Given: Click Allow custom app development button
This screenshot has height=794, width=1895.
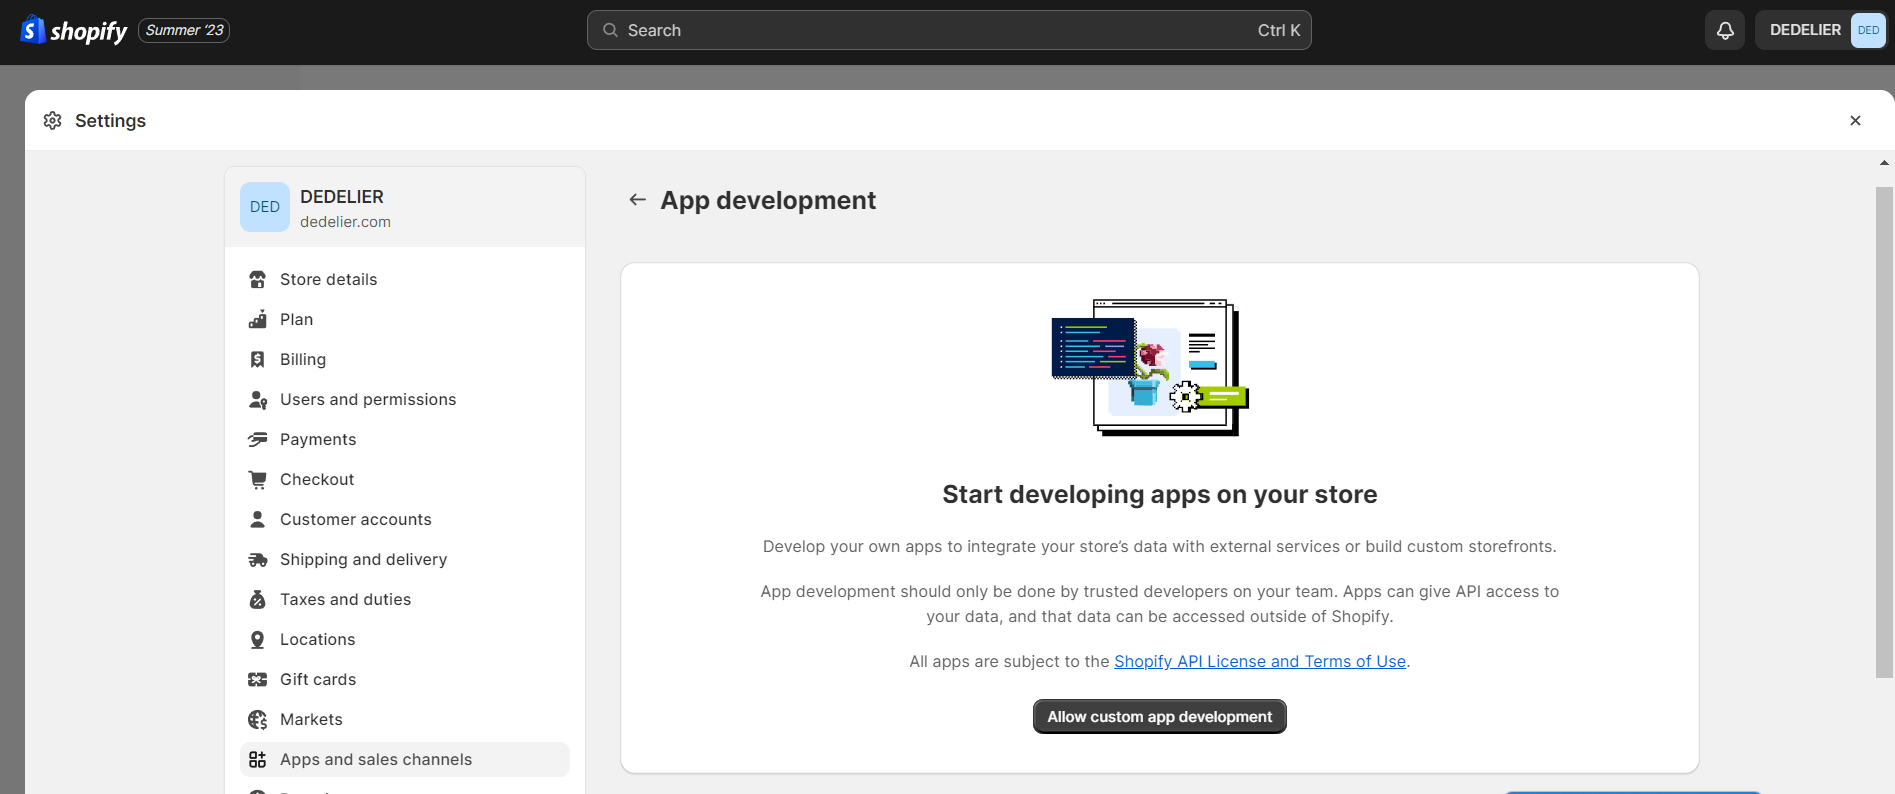Looking at the screenshot, I should click(x=1159, y=717).
